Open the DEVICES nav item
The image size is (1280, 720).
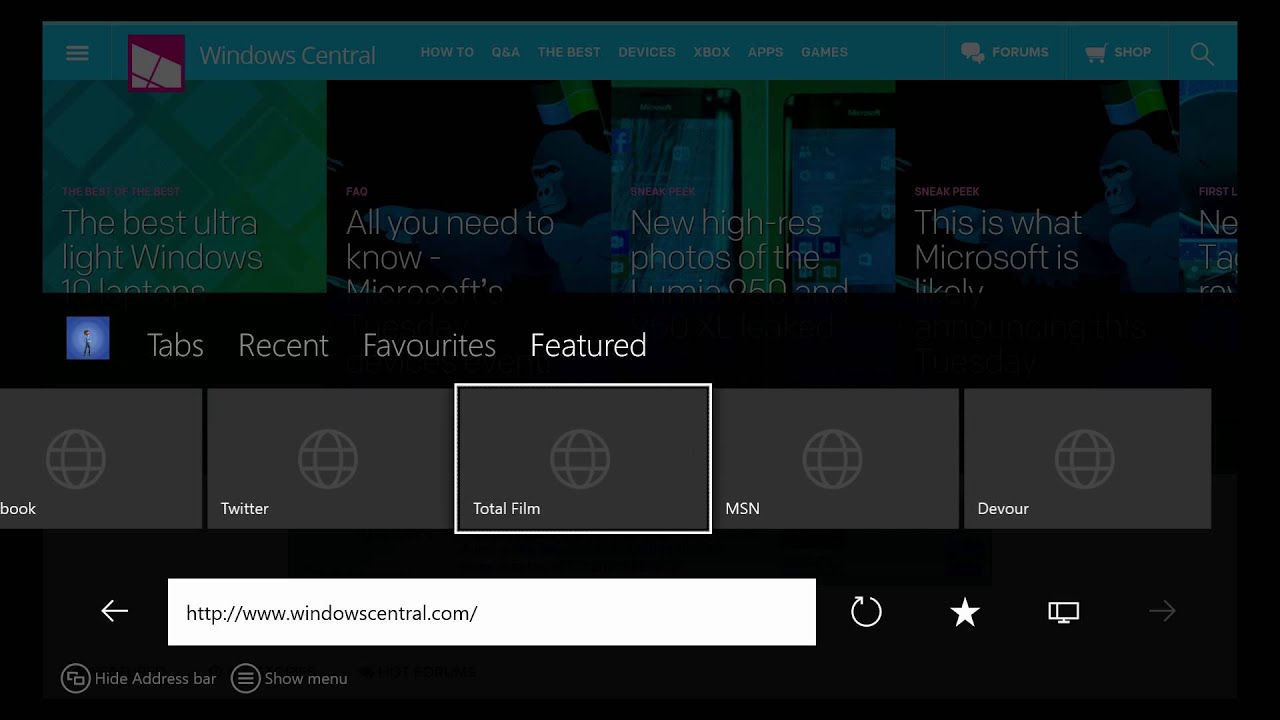coord(647,52)
